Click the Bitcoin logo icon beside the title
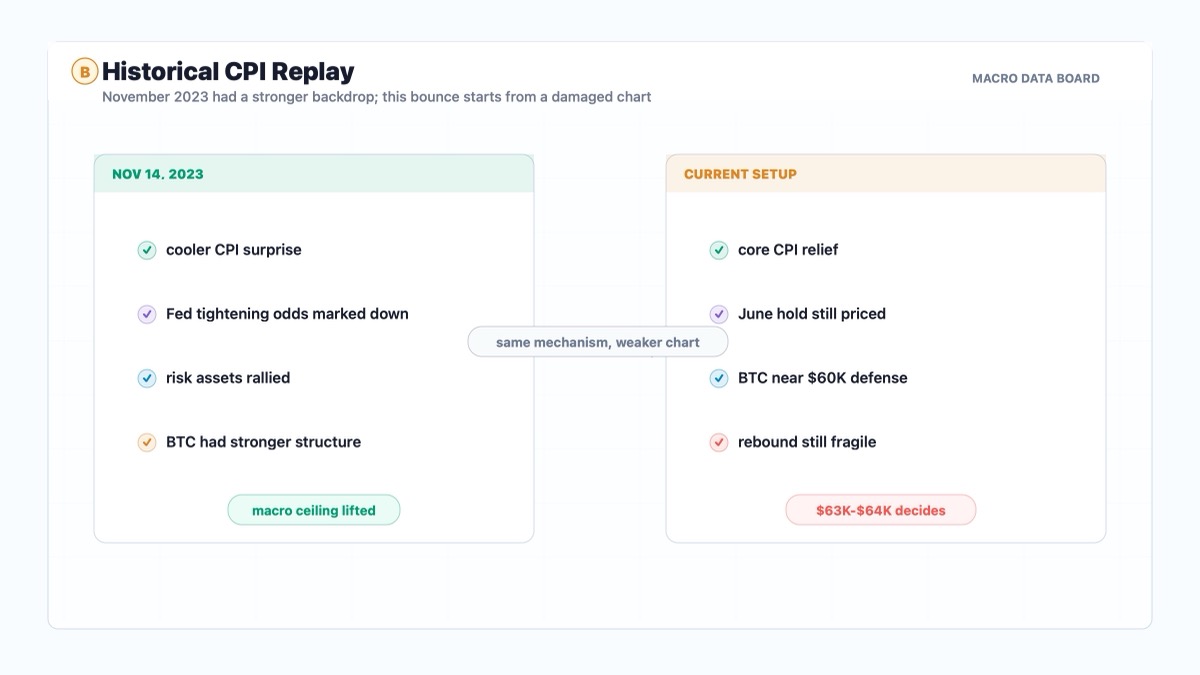 click(85, 71)
